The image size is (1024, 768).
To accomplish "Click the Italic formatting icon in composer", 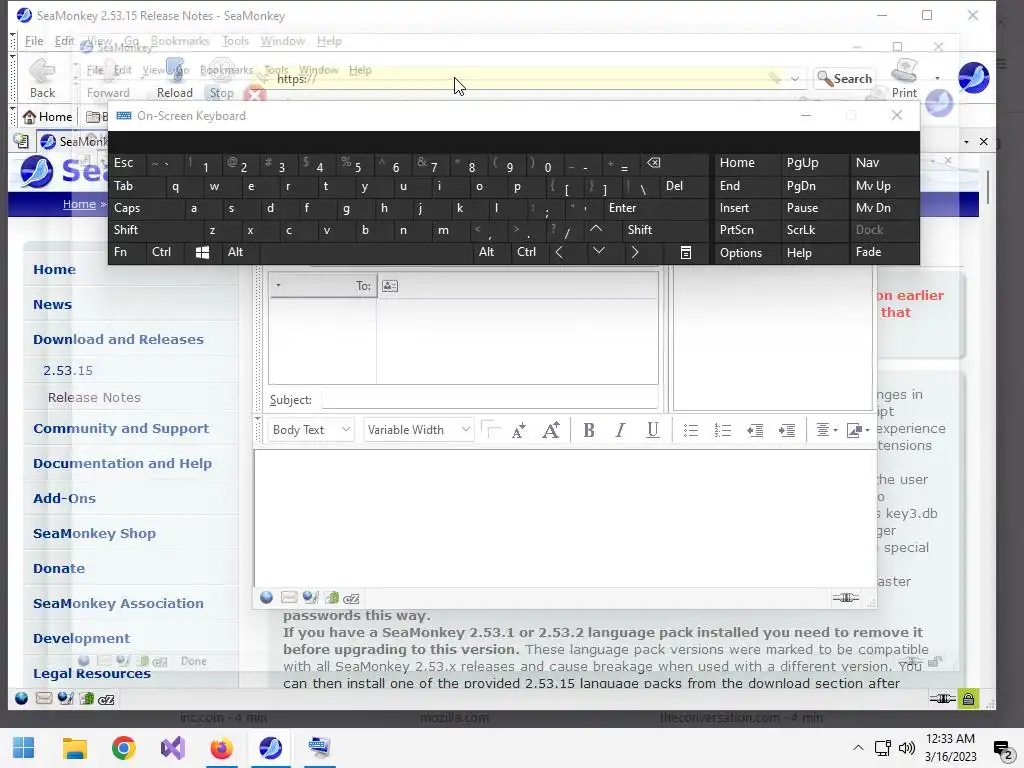I will [620, 430].
